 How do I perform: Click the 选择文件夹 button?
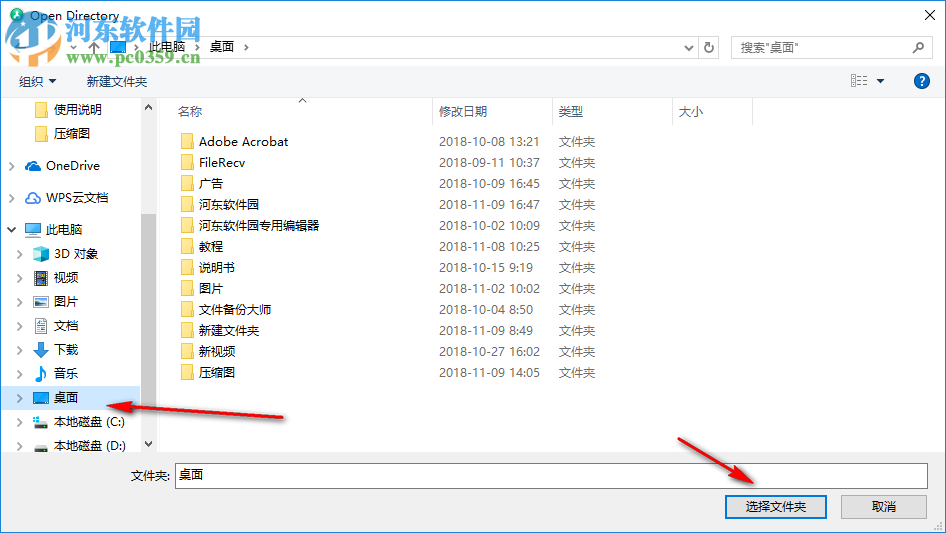tap(775, 506)
